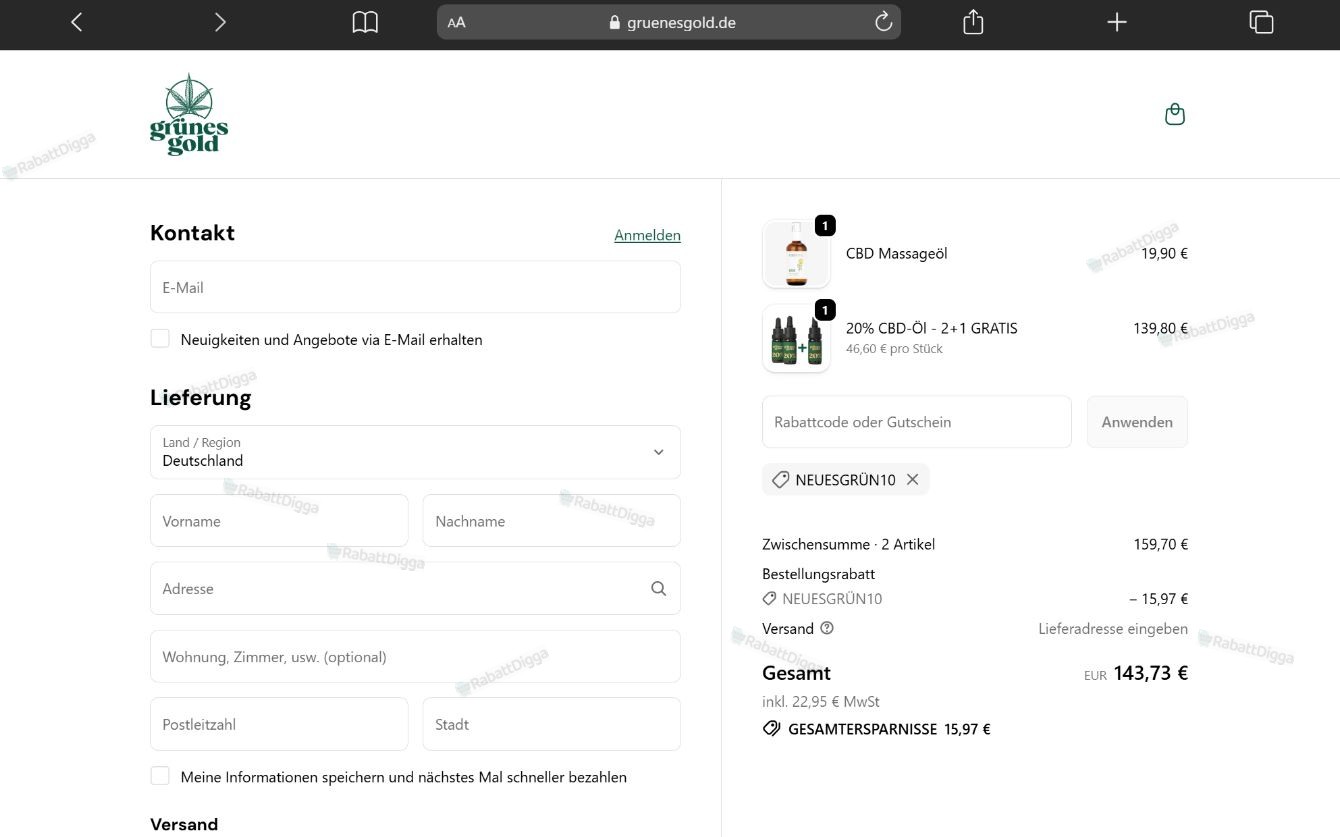Open the bookmarks book icon
The image size is (1340, 837).
pyautogui.click(x=365, y=22)
